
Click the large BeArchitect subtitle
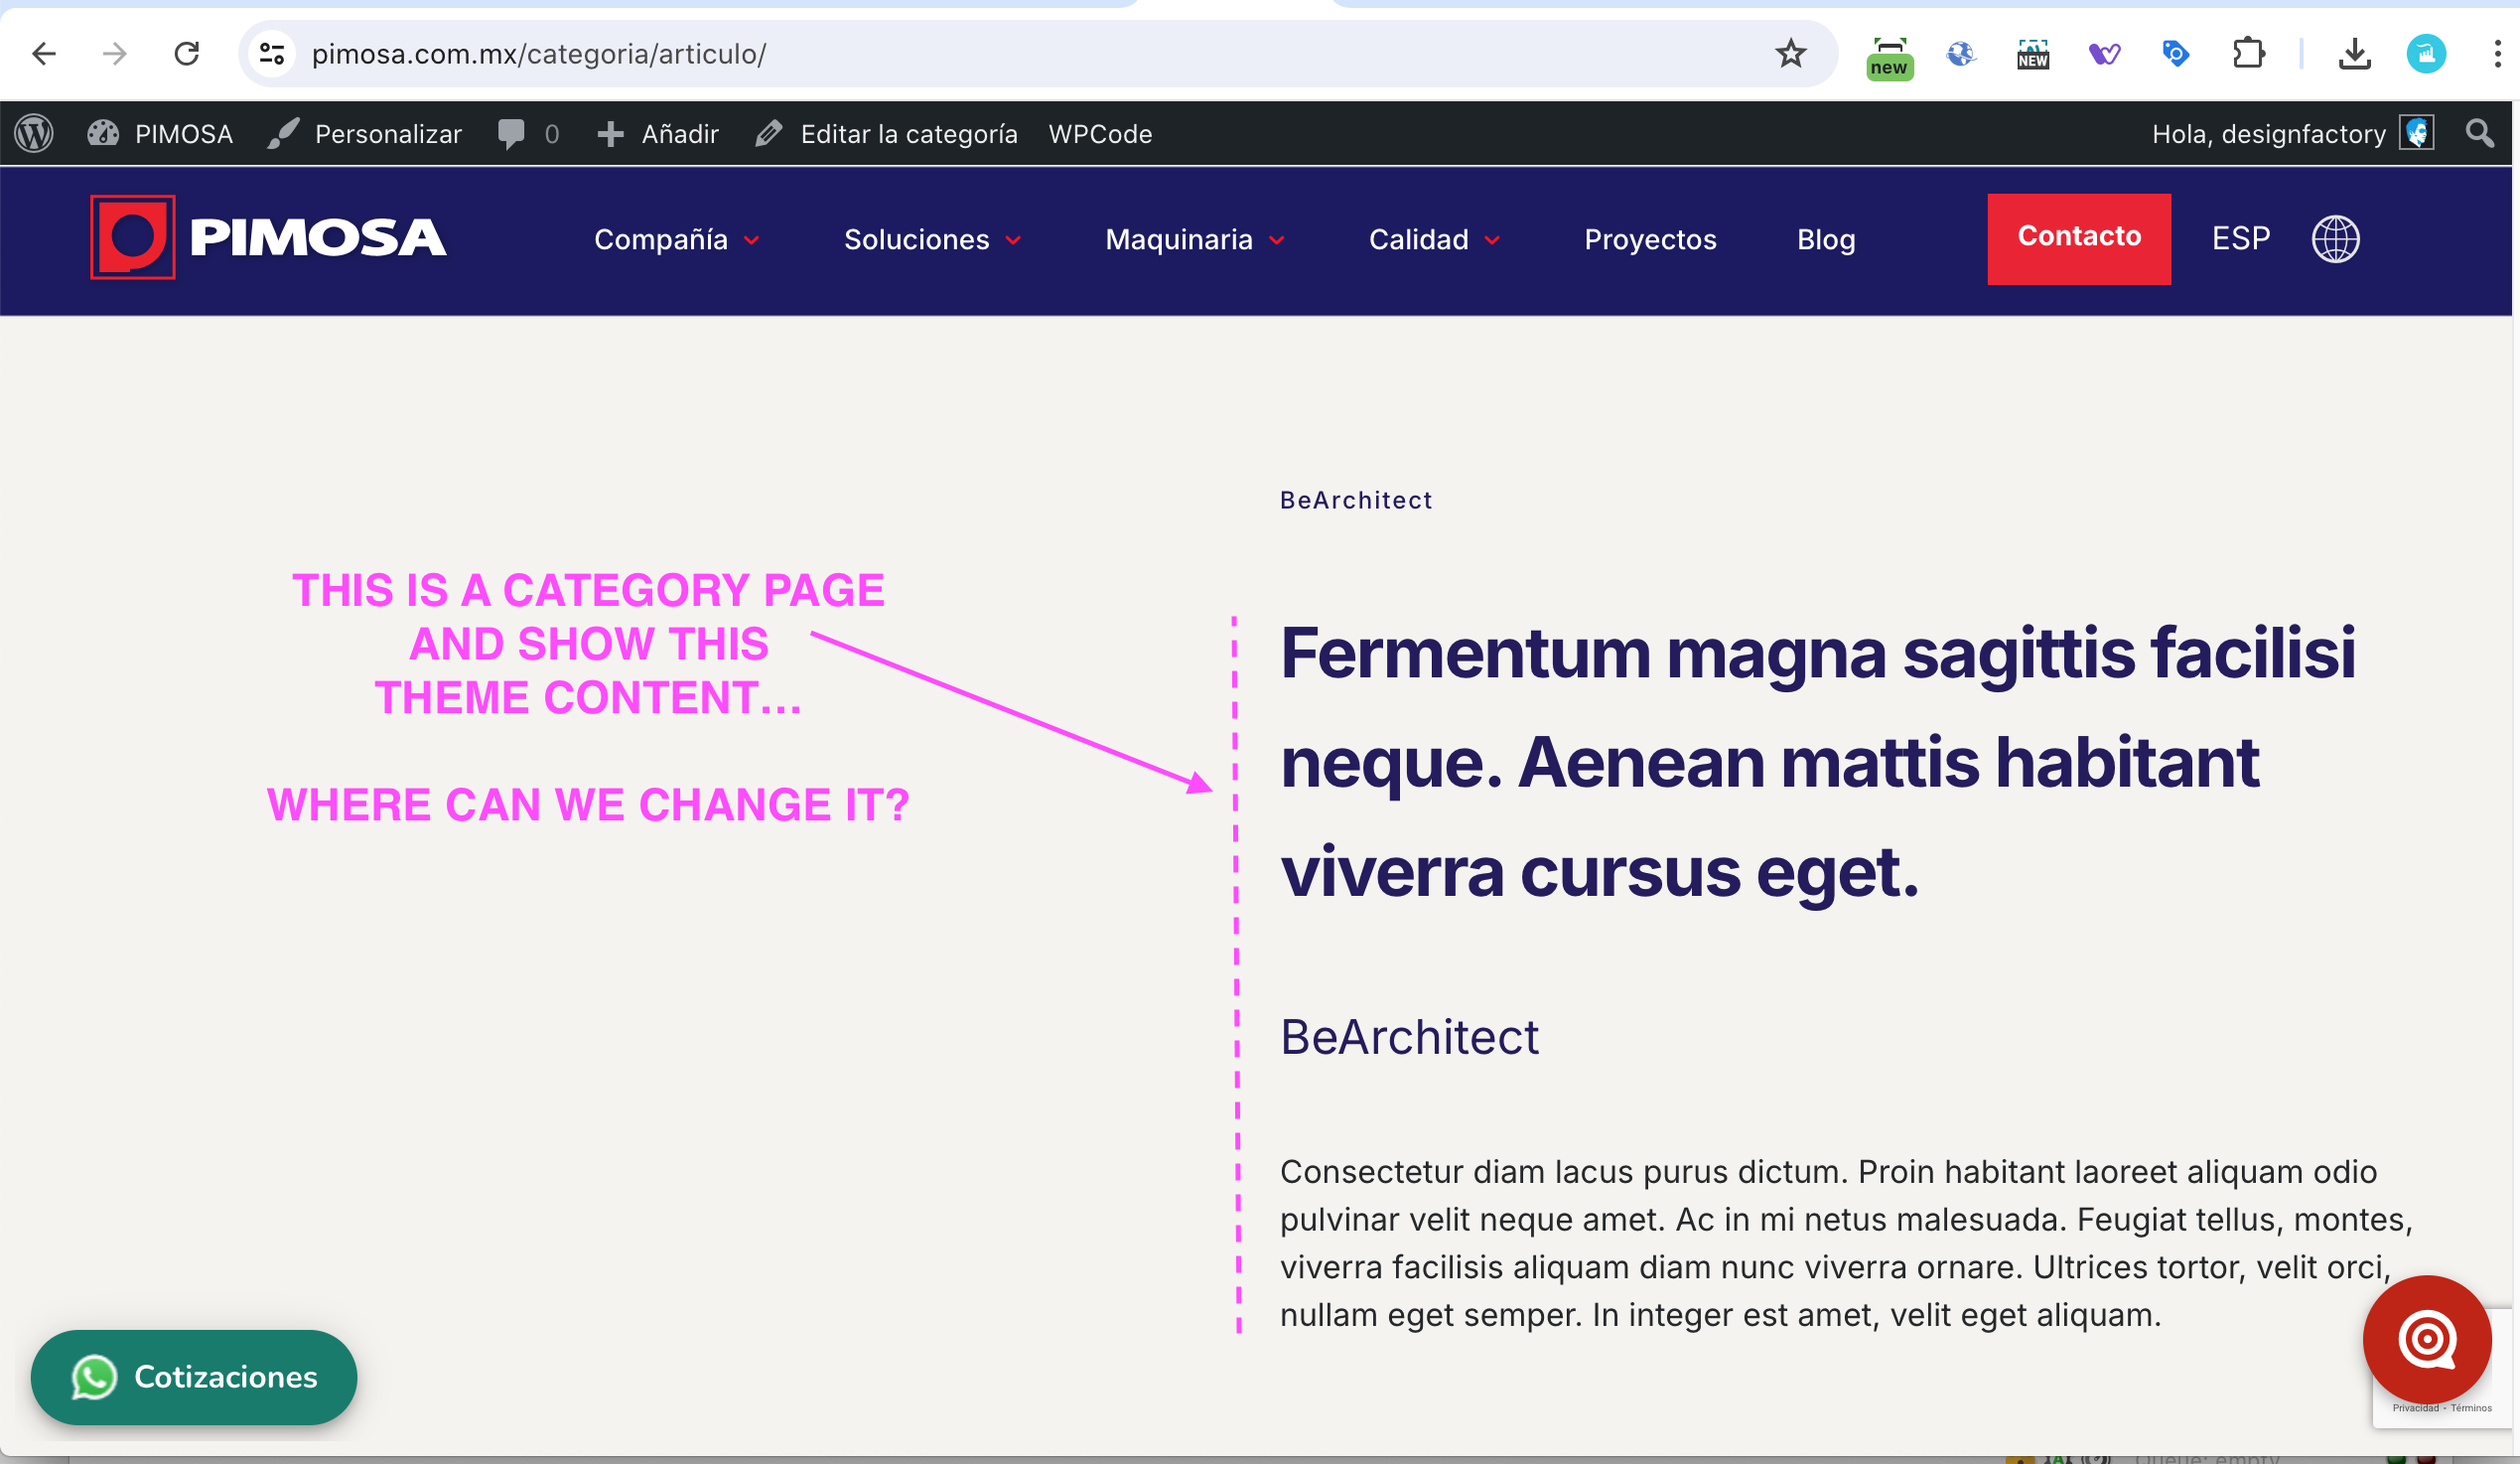click(1409, 1036)
